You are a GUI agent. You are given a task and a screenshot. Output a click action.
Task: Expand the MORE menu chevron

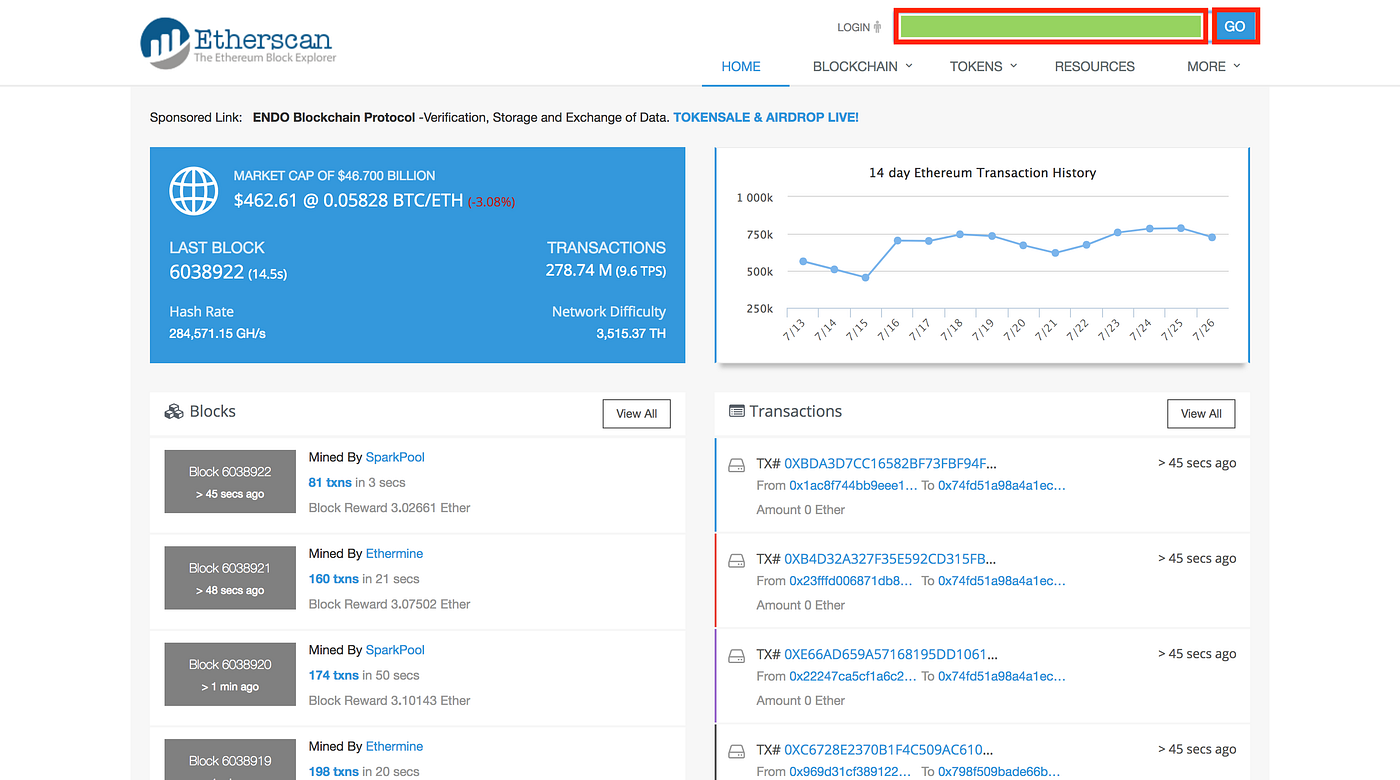click(x=1237, y=66)
